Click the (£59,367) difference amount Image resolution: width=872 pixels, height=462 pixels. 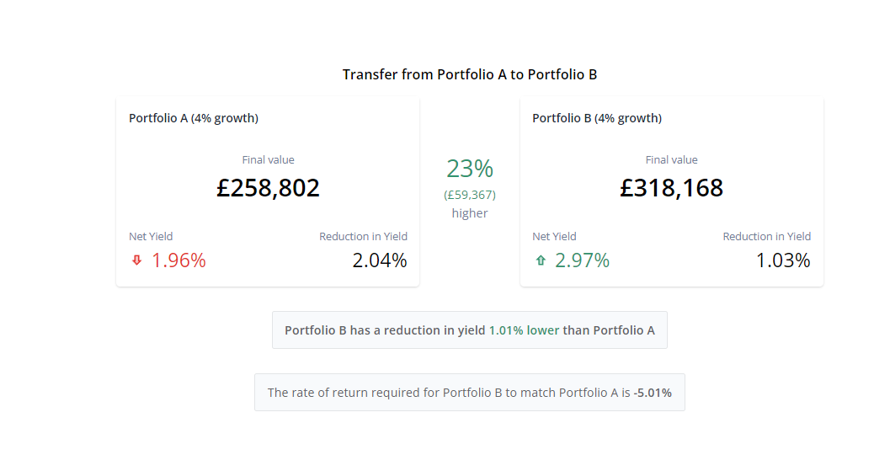pos(470,195)
